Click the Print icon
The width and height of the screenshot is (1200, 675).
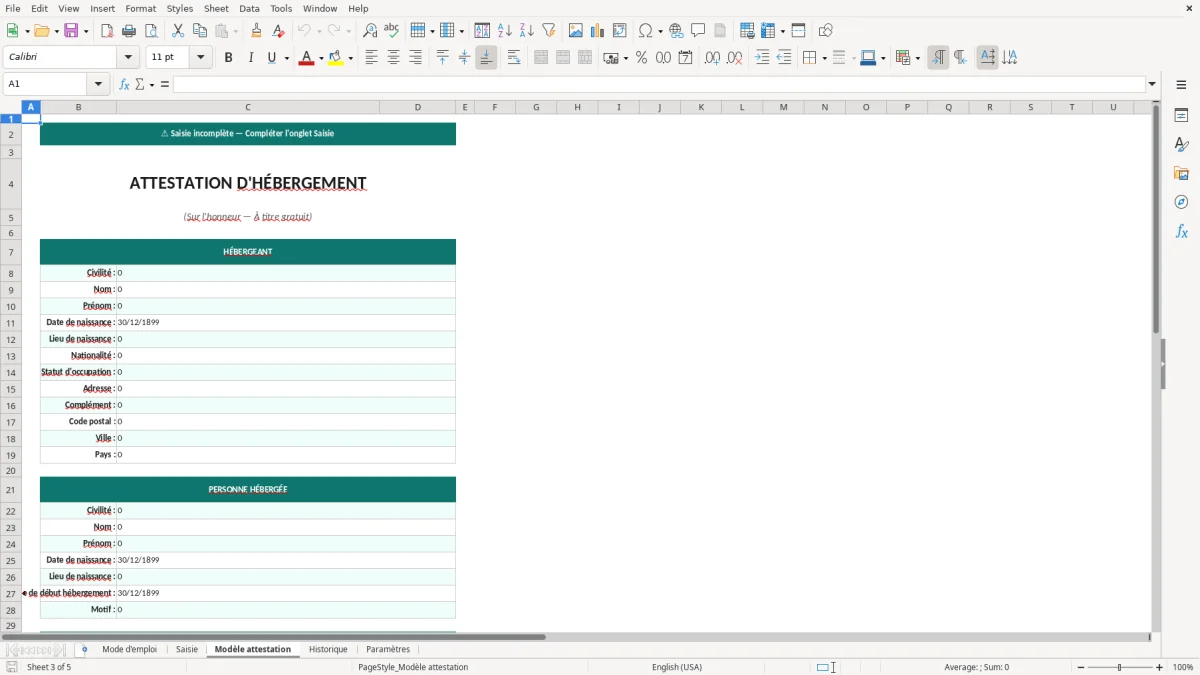[129, 31]
